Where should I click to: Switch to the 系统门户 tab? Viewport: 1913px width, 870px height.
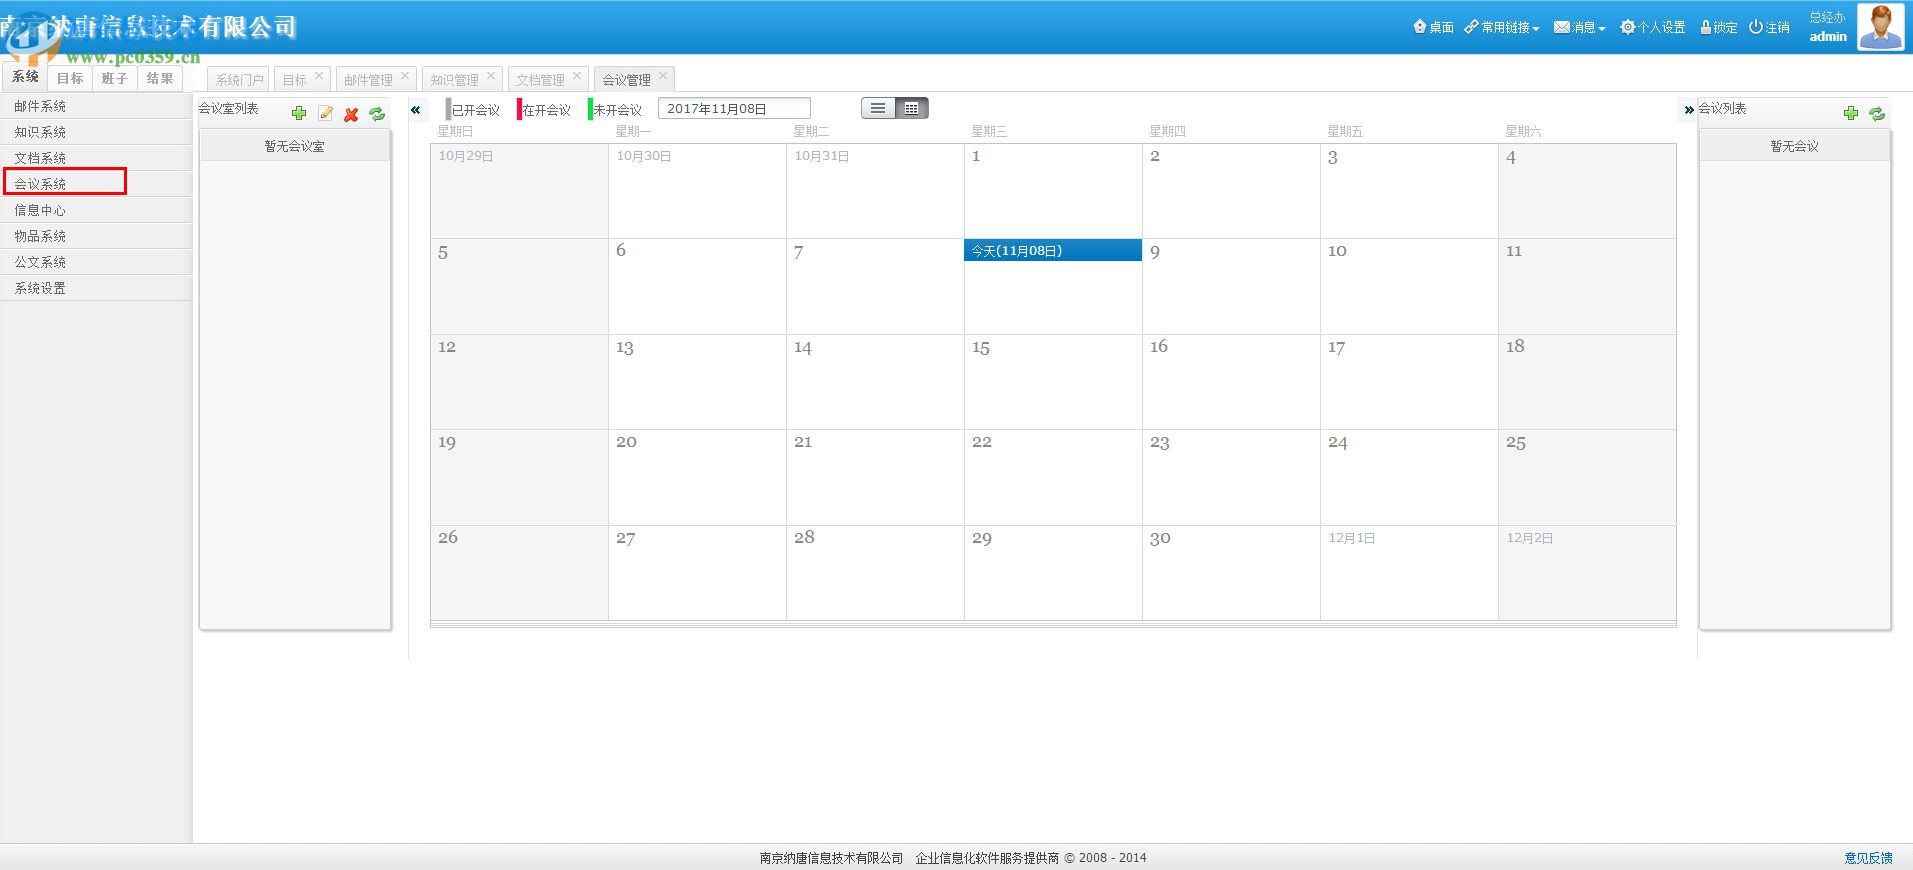coord(239,80)
